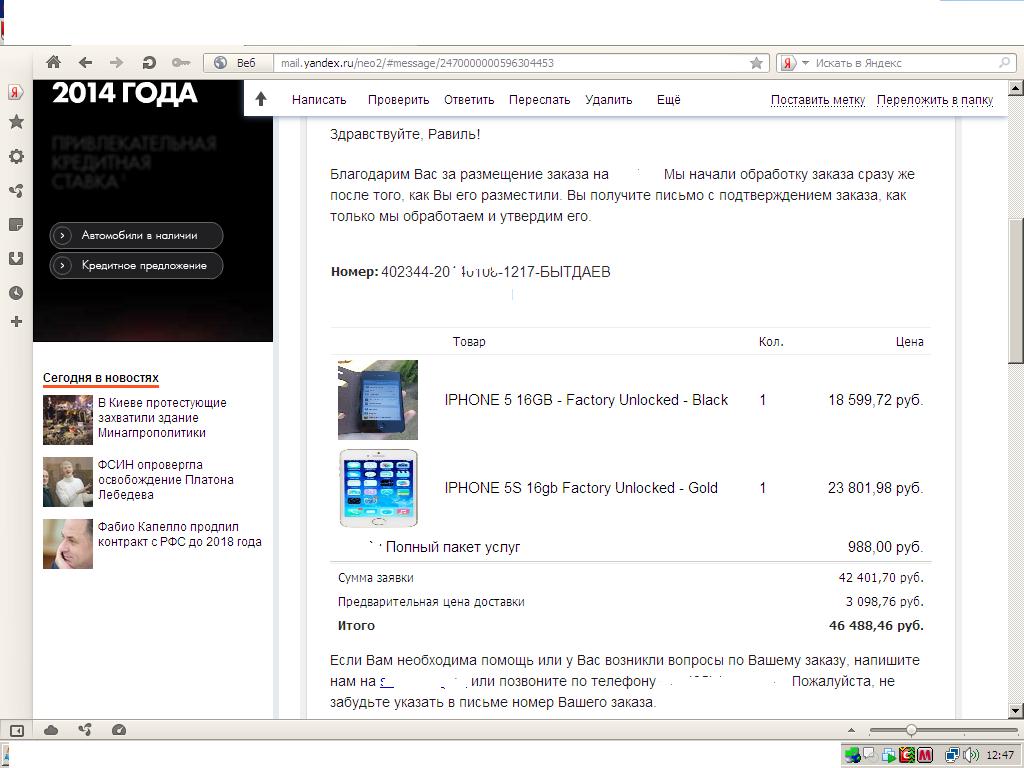
Task: Click gold iPhone 5S product image
Action: [x=378, y=488]
